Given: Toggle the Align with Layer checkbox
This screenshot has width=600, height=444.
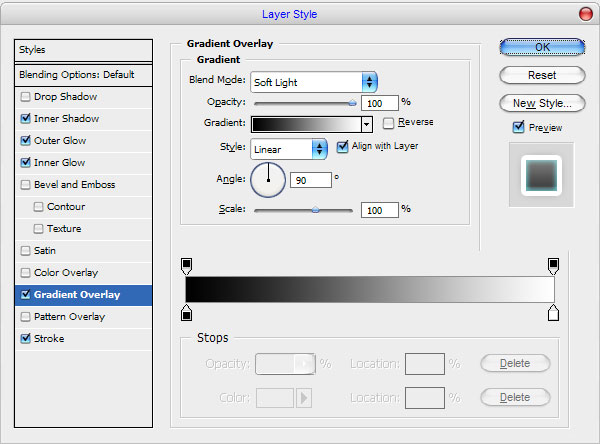Looking at the screenshot, I should [x=342, y=147].
